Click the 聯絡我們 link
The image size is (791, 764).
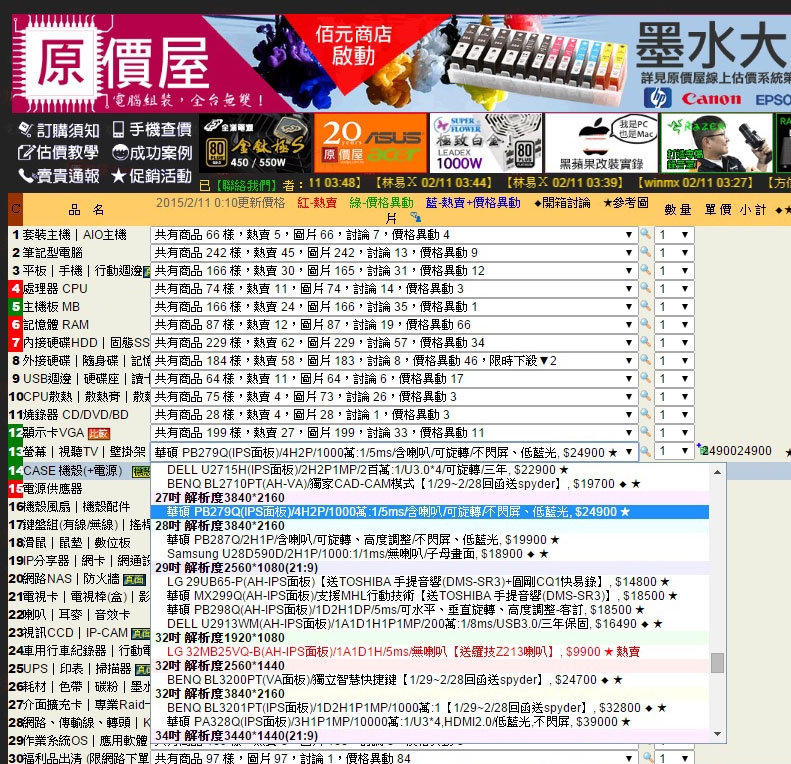[x=246, y=185]
